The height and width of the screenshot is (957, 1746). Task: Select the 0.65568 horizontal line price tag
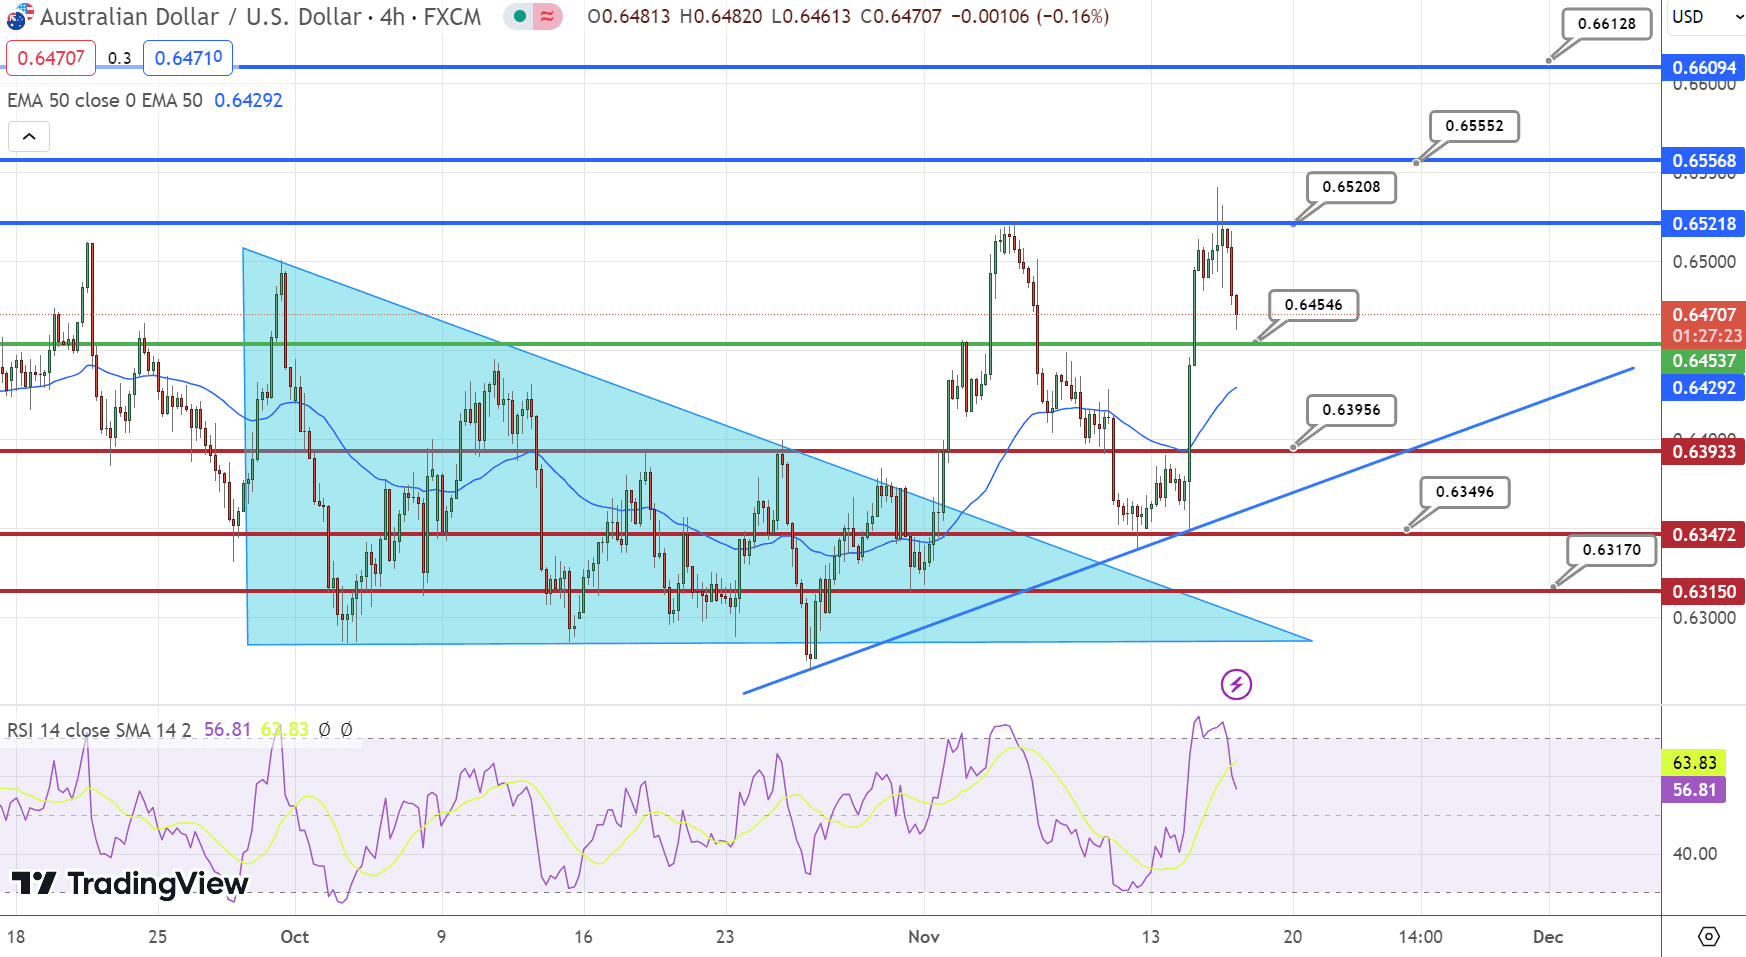(1704, 161)
